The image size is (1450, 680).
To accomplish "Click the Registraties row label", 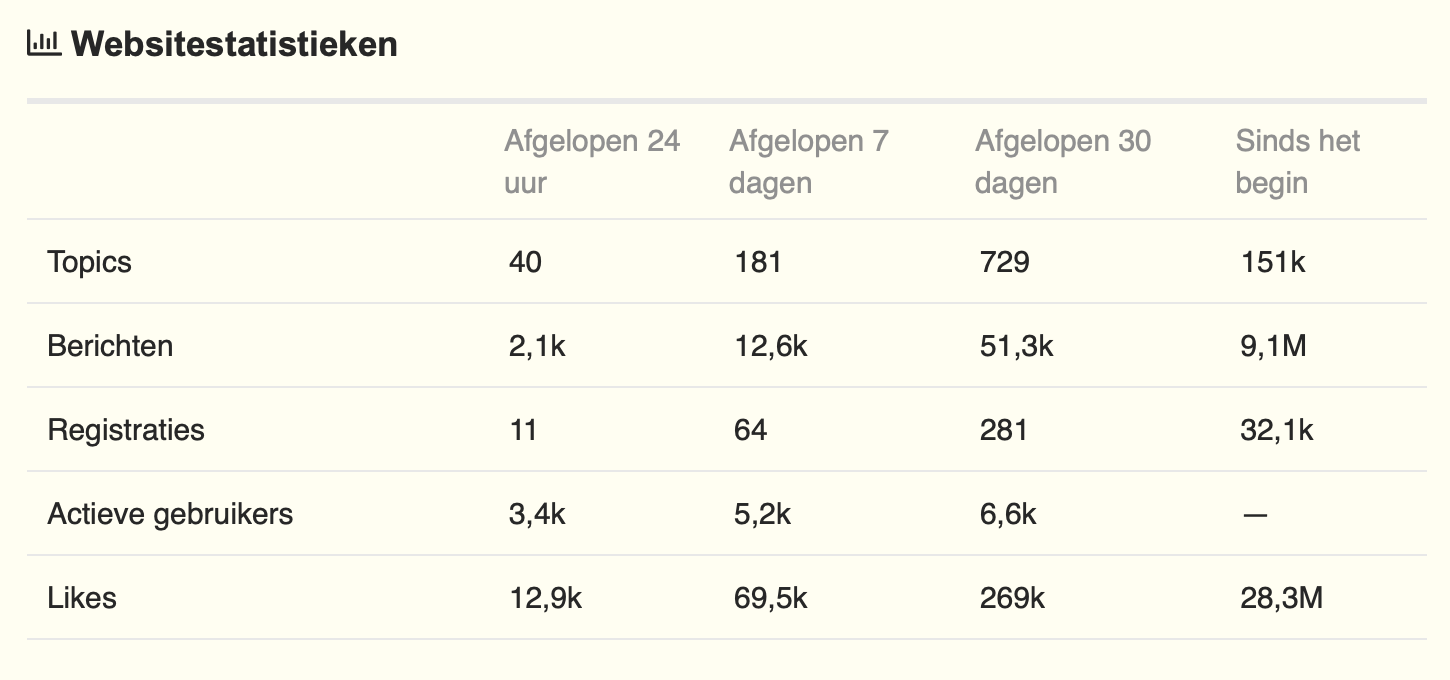I will coord(126,430).
